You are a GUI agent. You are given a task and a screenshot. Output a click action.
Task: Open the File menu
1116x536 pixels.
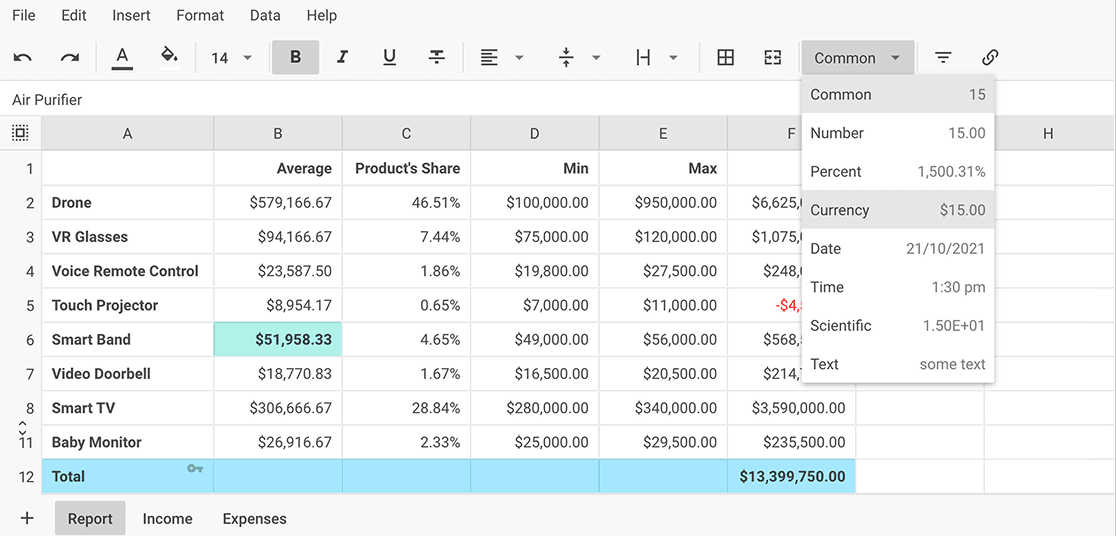click(23, 15)
